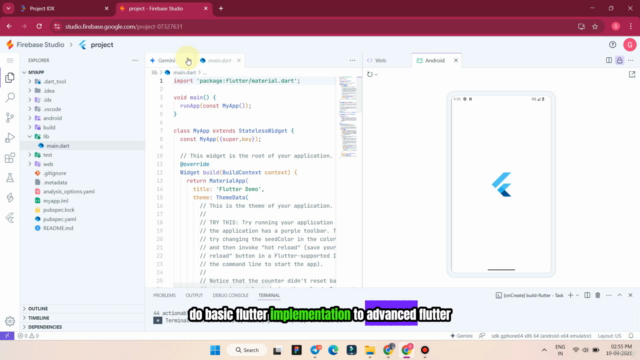This screenshot has width=640, height=360.
Task: Open the Search view in activity bar
Action: [x=10, y=97]
